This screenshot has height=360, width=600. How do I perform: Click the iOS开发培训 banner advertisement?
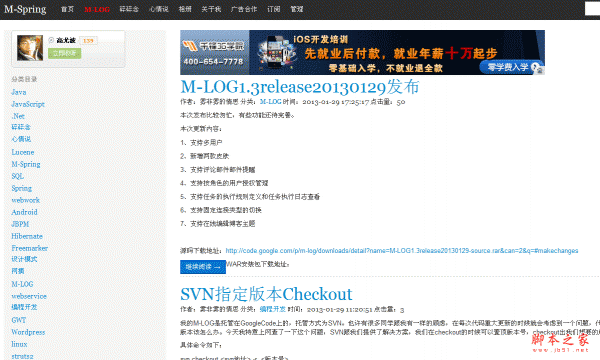(362, 52)
